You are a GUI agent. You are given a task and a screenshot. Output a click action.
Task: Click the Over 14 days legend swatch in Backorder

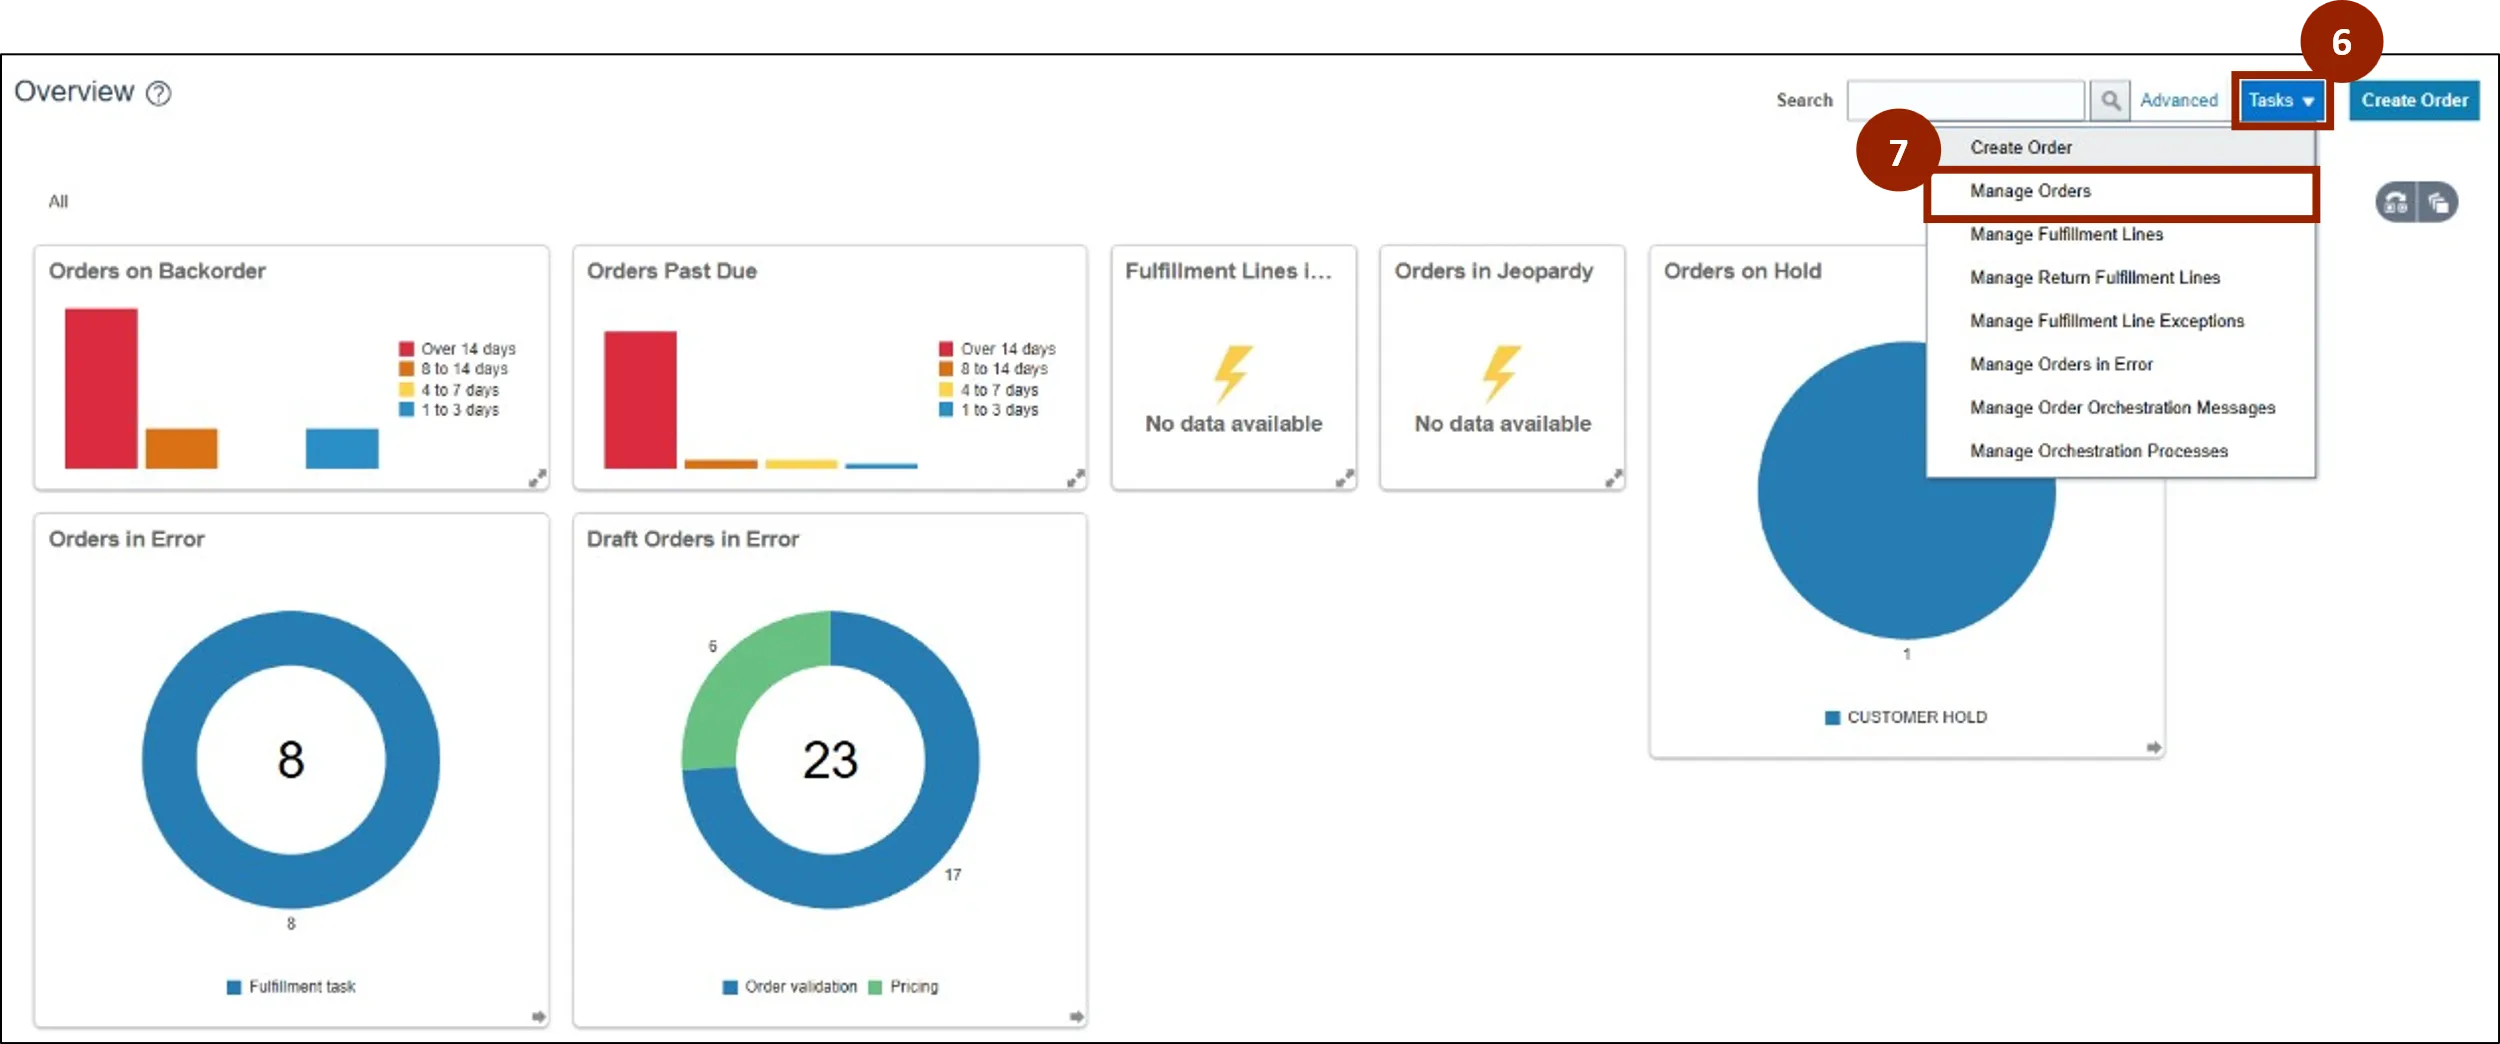point(406,349)
